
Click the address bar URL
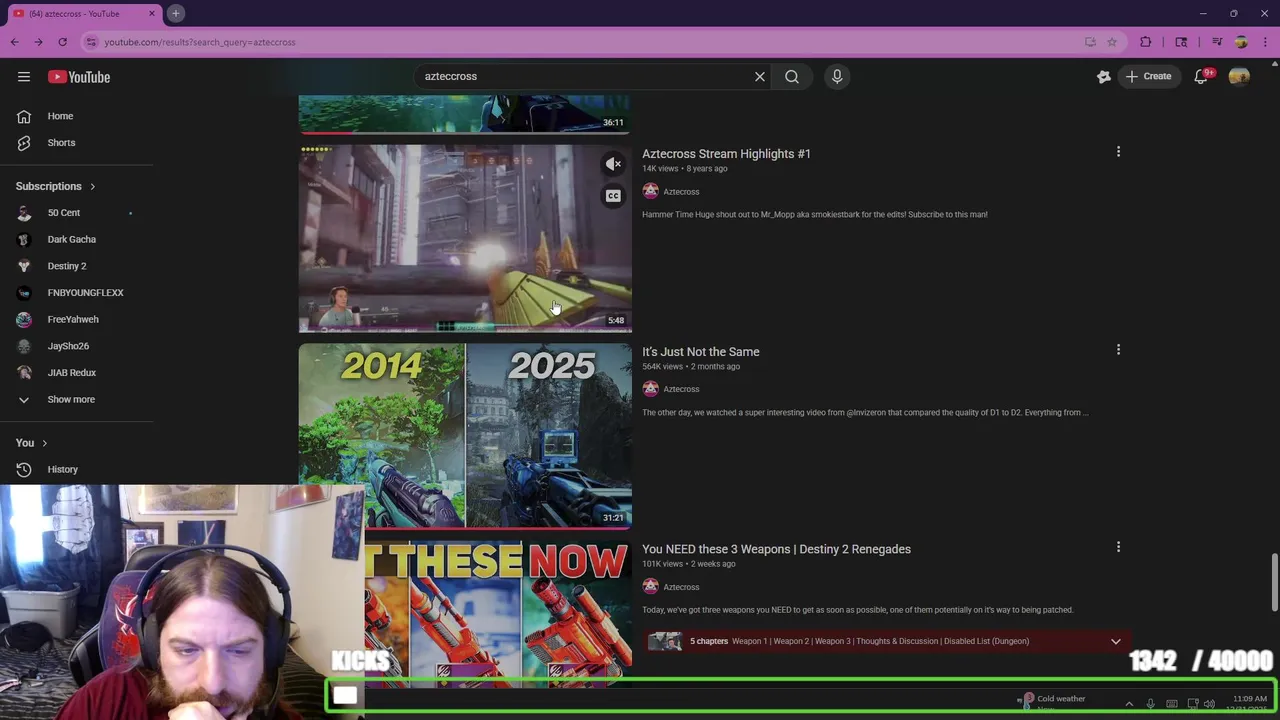[x=200, y=42]
